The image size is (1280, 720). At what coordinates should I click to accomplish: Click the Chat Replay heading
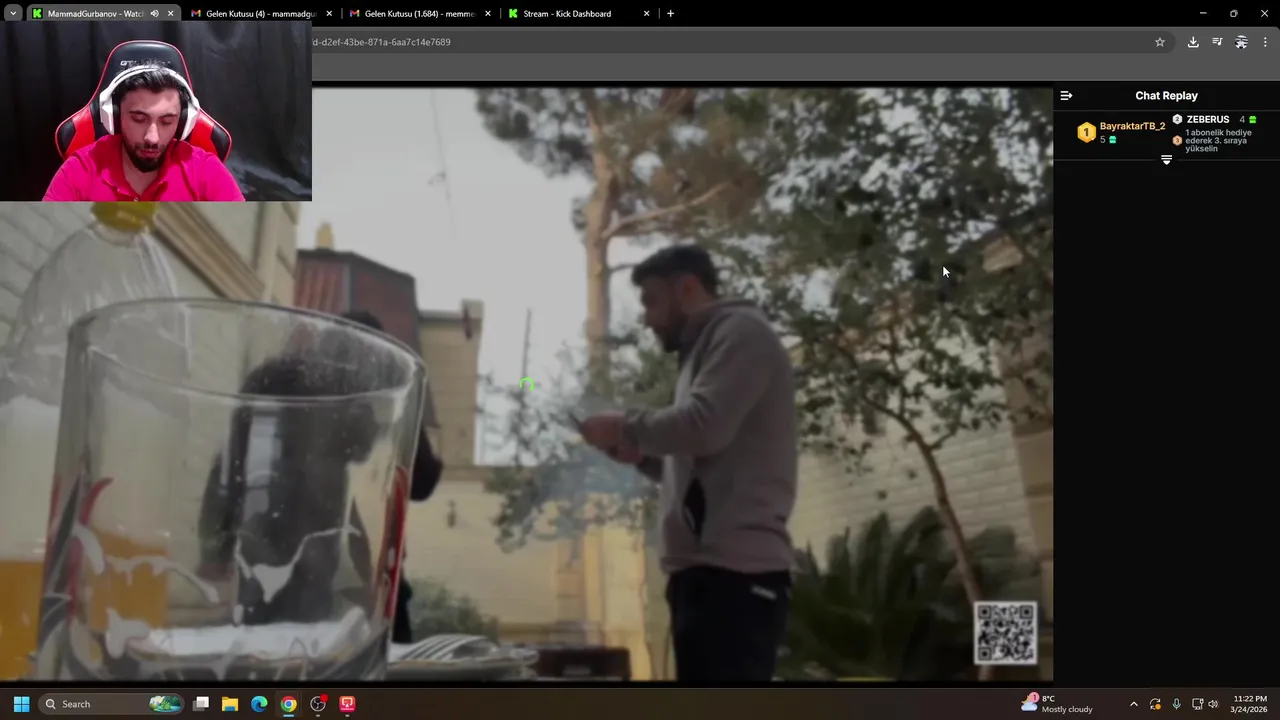(1166, 96)
